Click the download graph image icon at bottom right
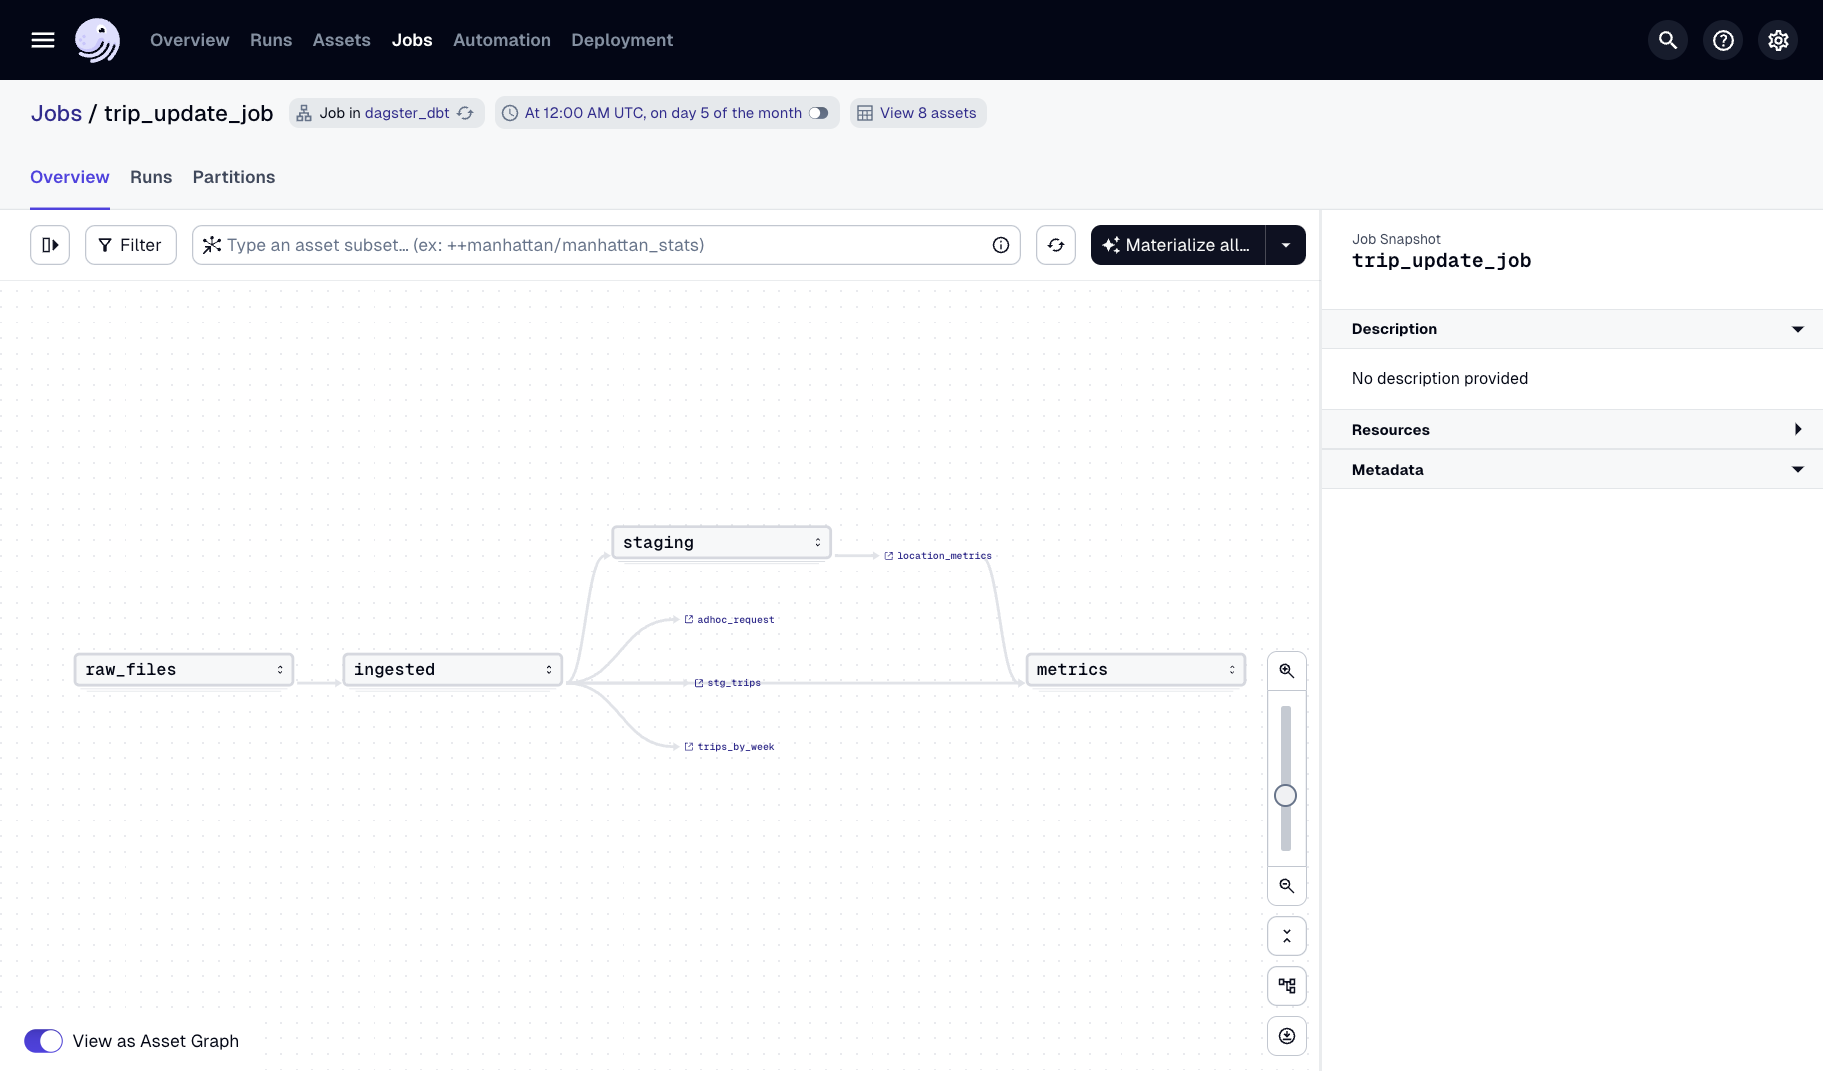The width and height of the screenshot is (1823, 1071). 1287,1036
